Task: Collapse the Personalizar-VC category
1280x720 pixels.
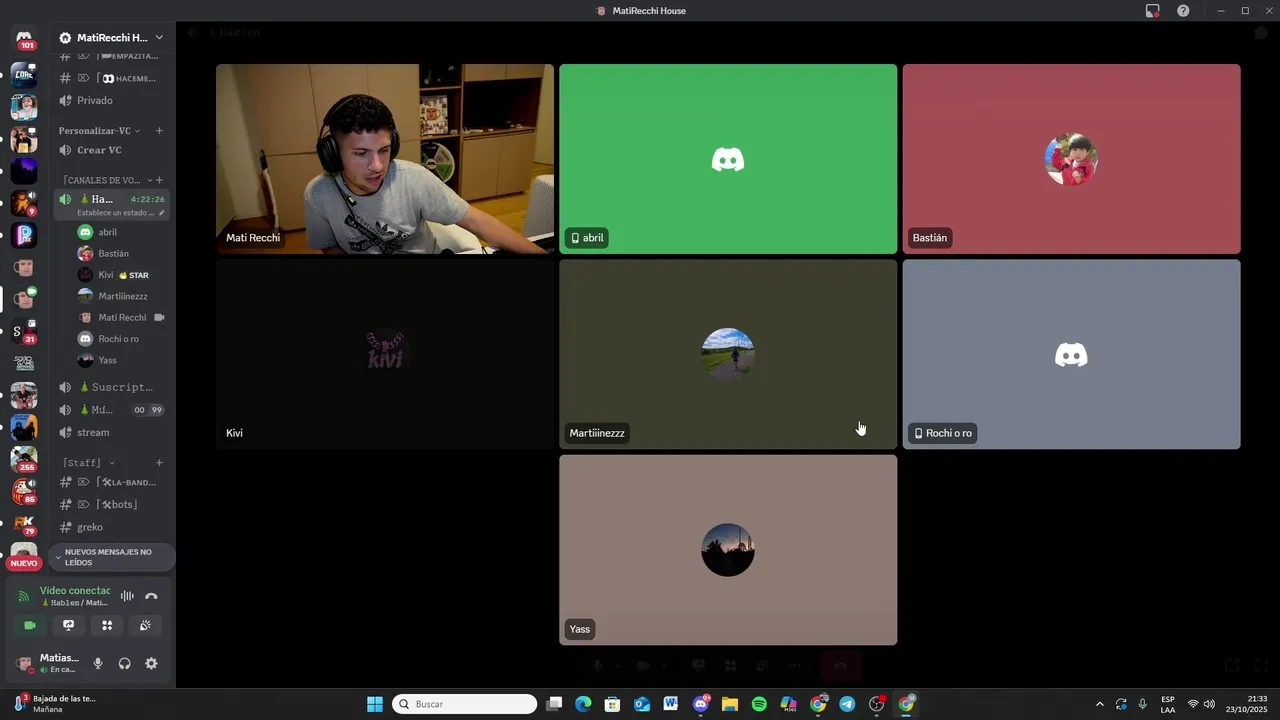Action: 99,131
